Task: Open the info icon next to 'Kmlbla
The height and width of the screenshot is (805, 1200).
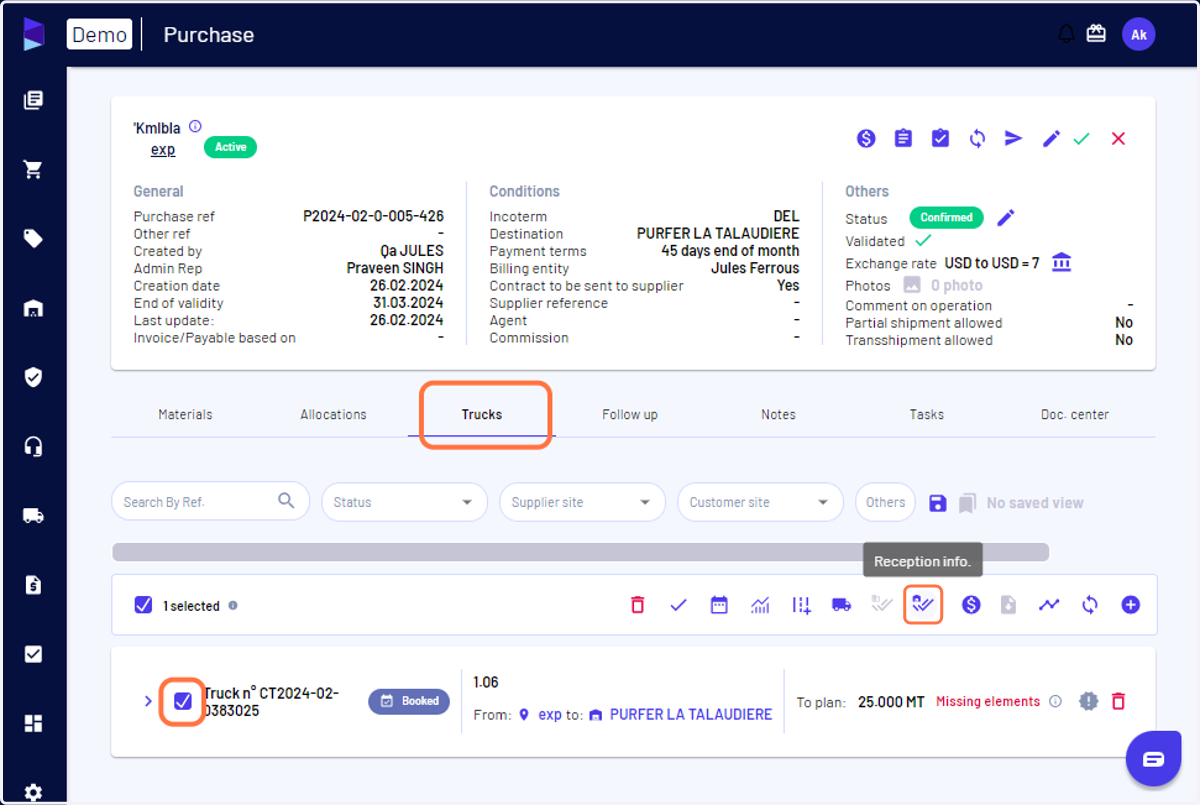Action: point(195,126)
